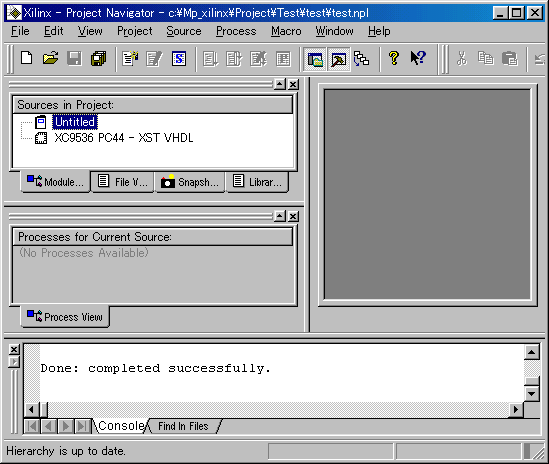Click the console vertical scrollbar down arrow

[531, 394]
